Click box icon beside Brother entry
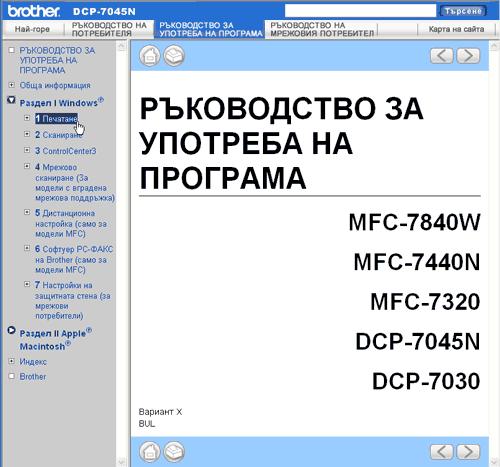 [11, 376]
